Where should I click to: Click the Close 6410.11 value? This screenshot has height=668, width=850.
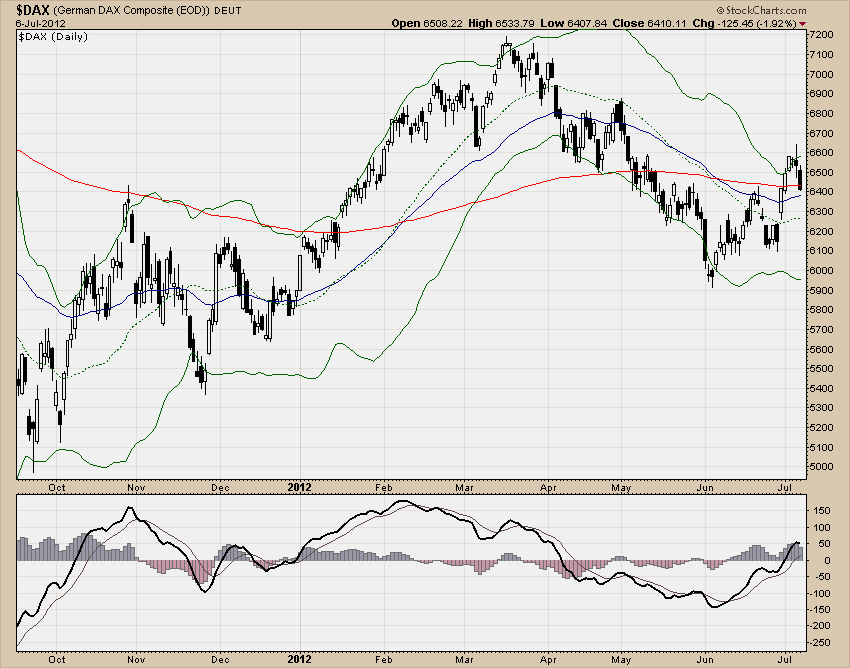pos(649,23)
